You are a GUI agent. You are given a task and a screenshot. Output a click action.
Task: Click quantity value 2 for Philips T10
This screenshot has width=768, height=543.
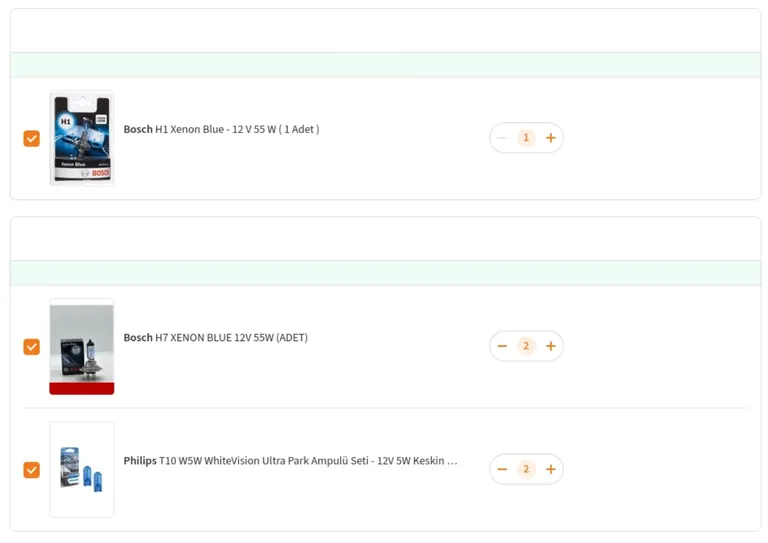pos(526,470)
